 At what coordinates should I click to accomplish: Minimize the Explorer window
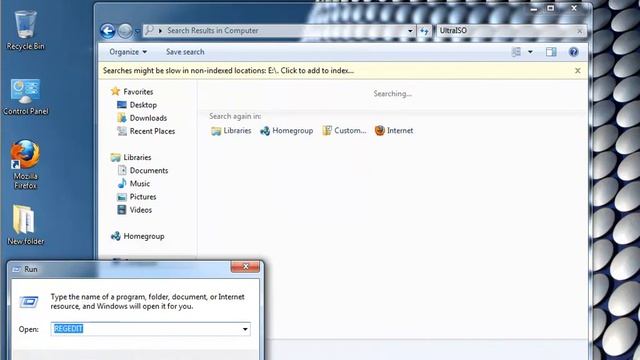pyautogui.click(x=534, y=9)
